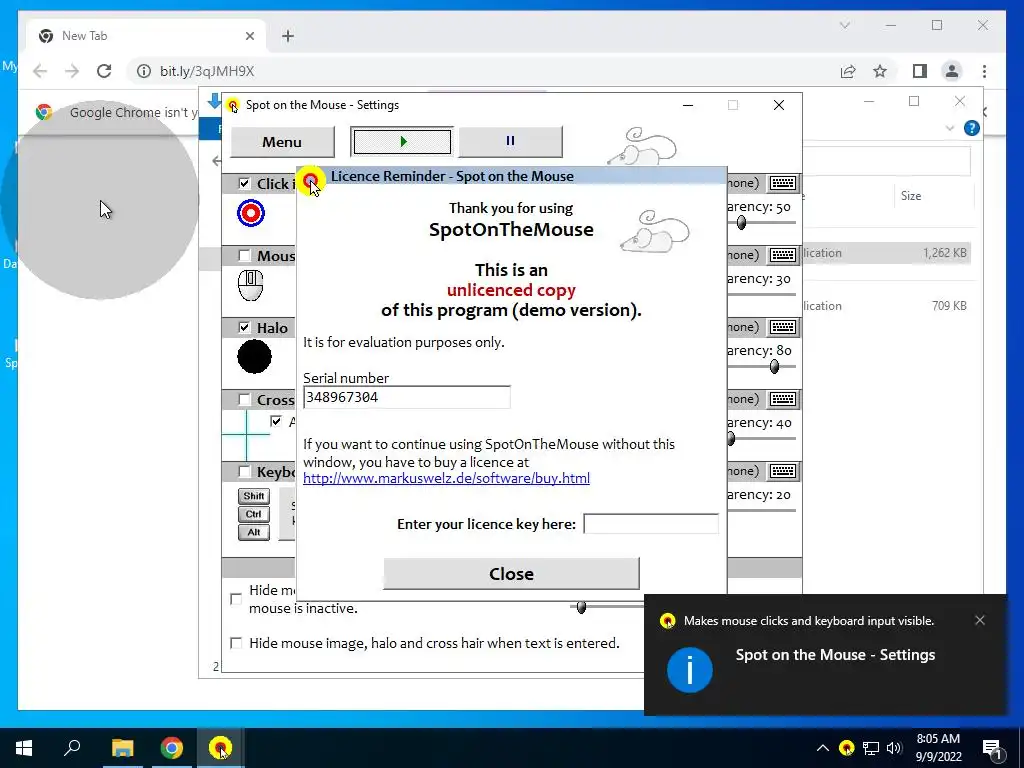This screenshot has width=1024, height=768.
Task: Click keyboard shortcut icon in Keyboard row
Action: coord(782,471)
